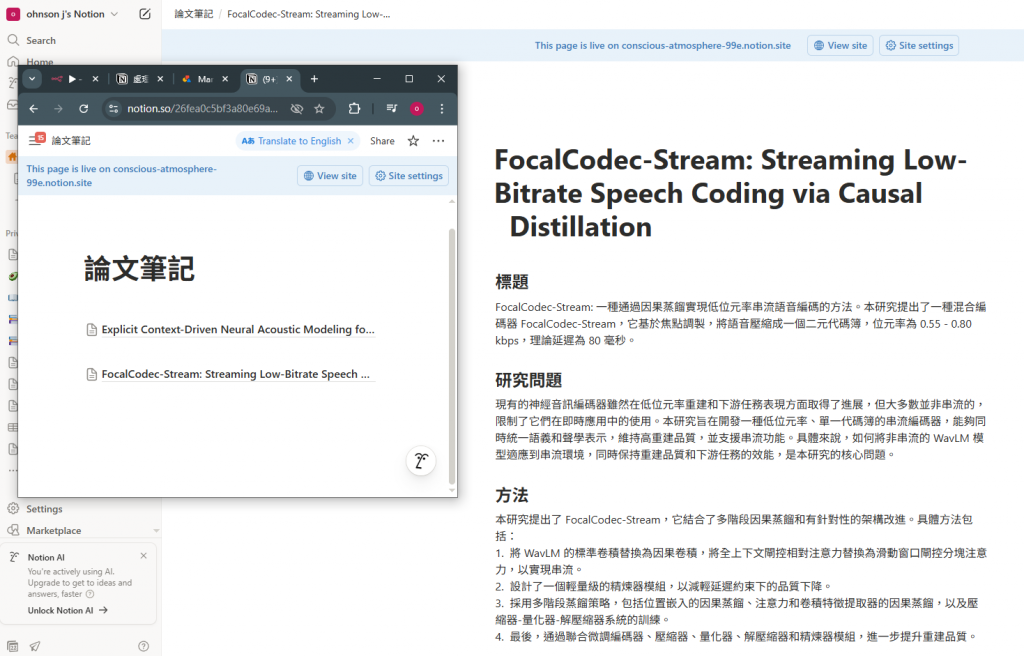Screen dimensions: 1024x656
Task: Select the active (9+) Notion browser tab
Action: [x=263, y=79]
